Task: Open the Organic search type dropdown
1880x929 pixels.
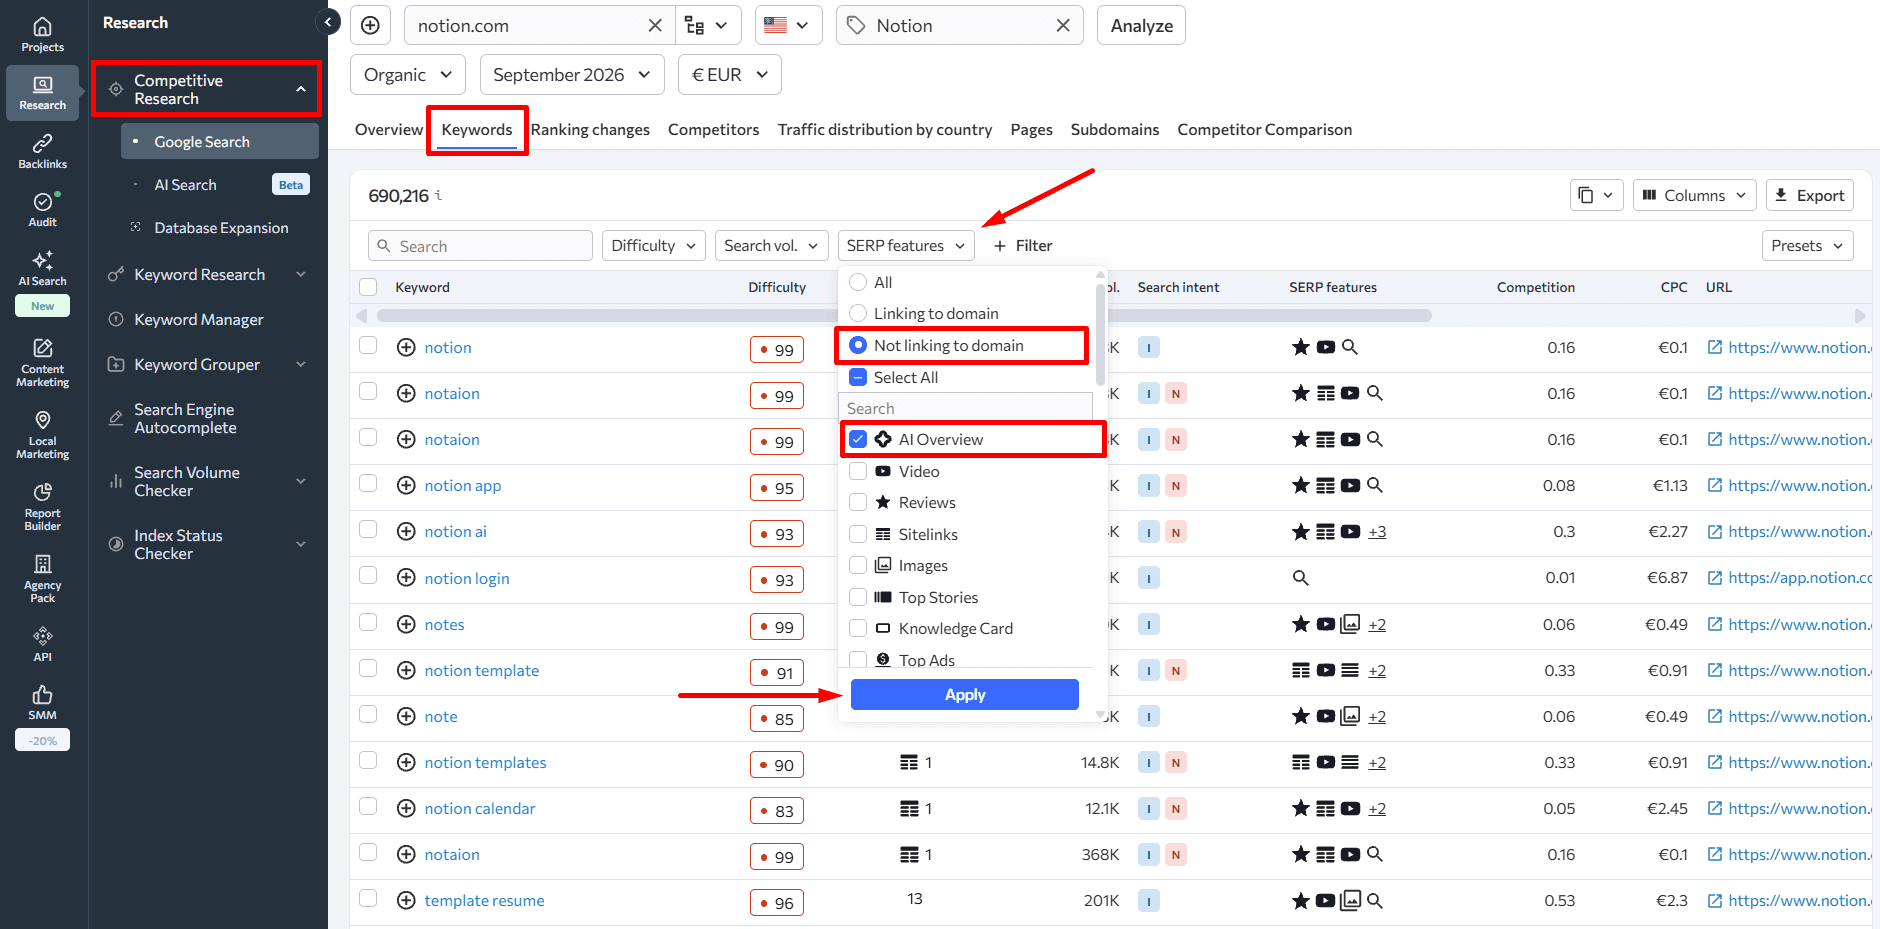Action: pos(408,75)
